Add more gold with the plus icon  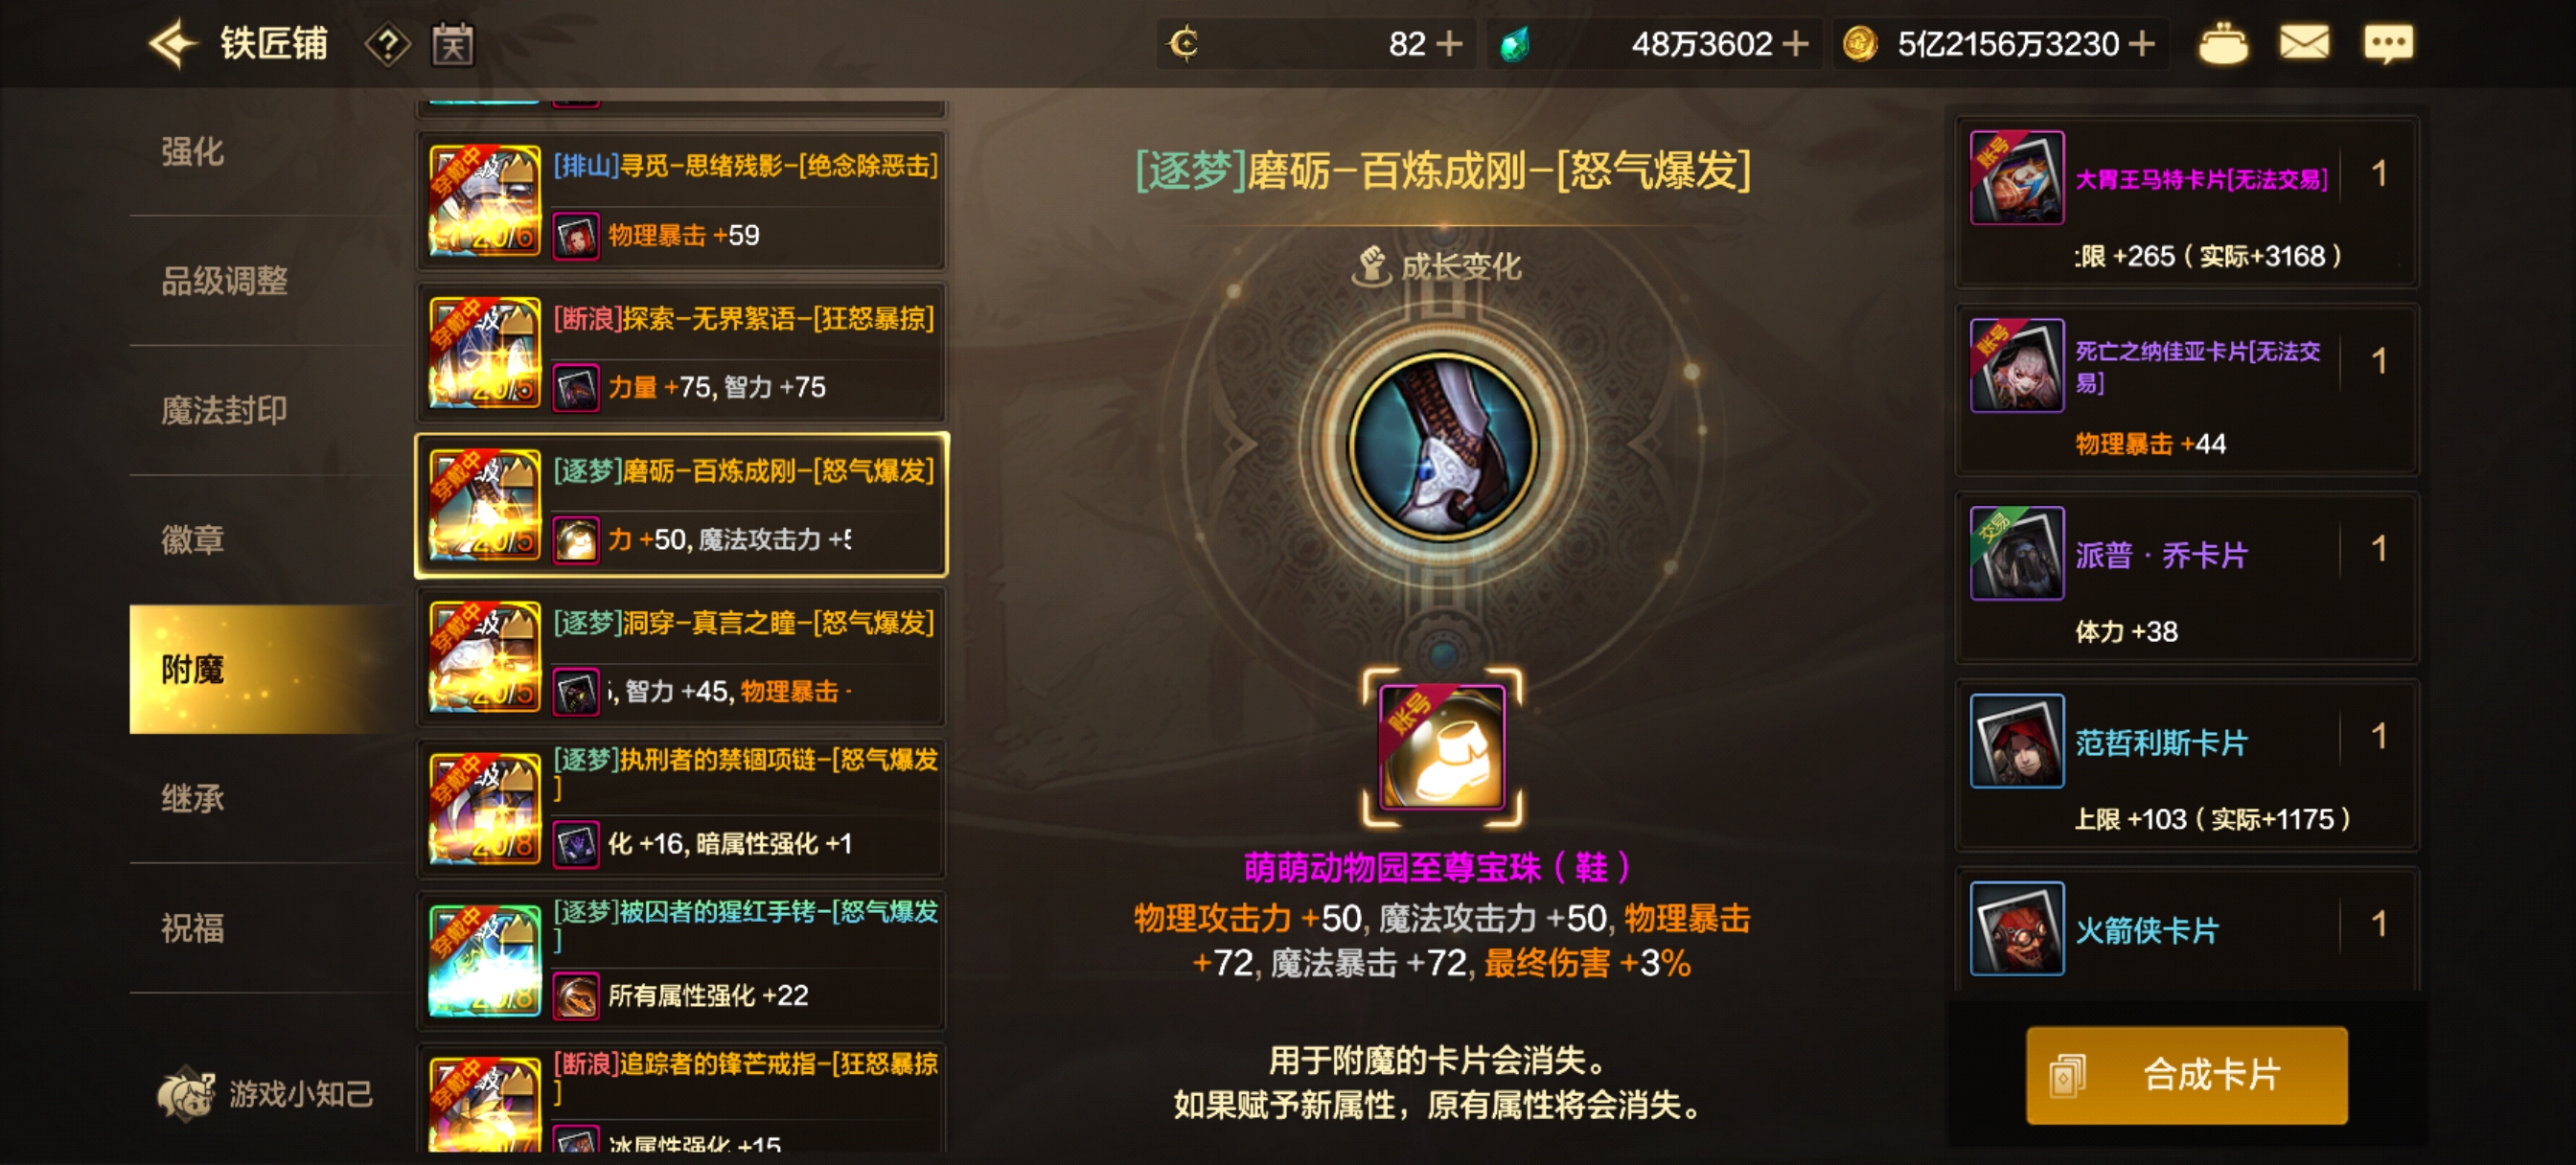pyautogui.click(x=2141, y=44)
